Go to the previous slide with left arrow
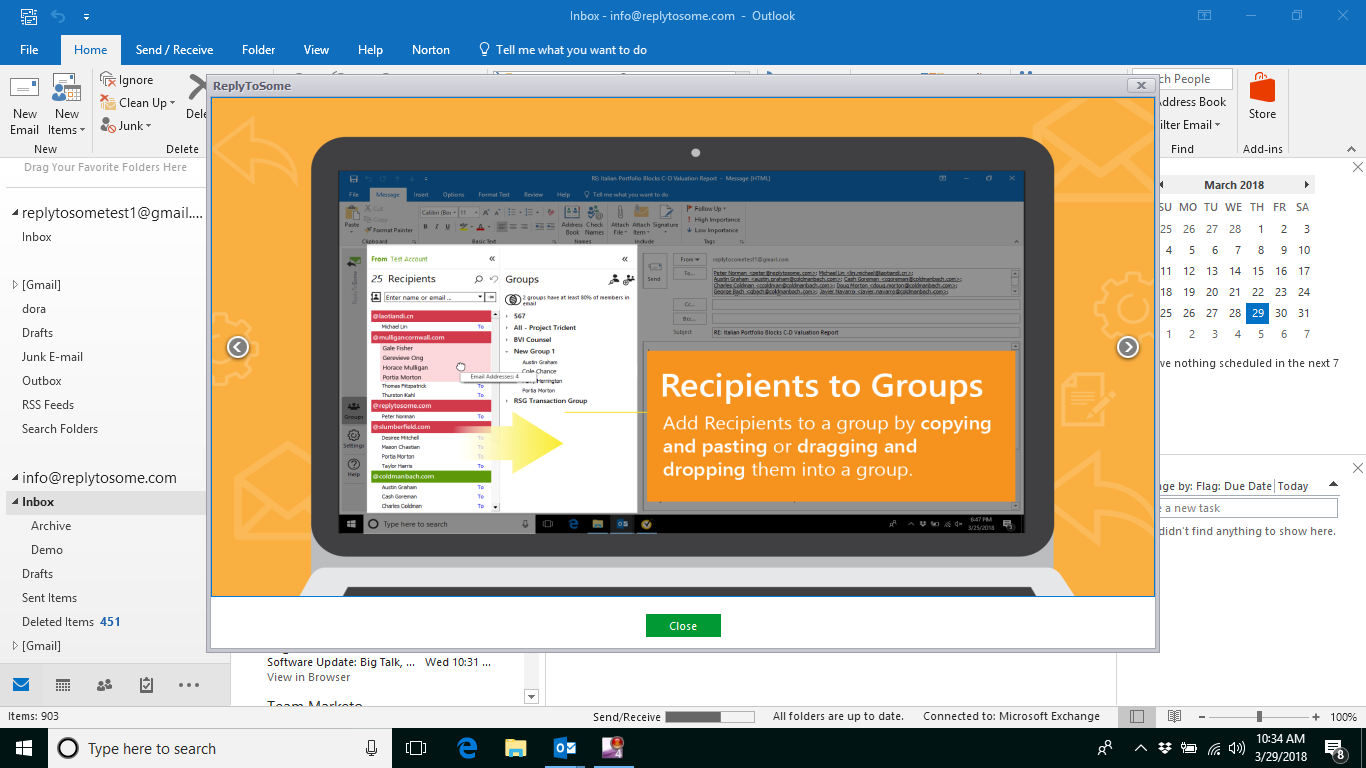 click(x=237, y=347)
